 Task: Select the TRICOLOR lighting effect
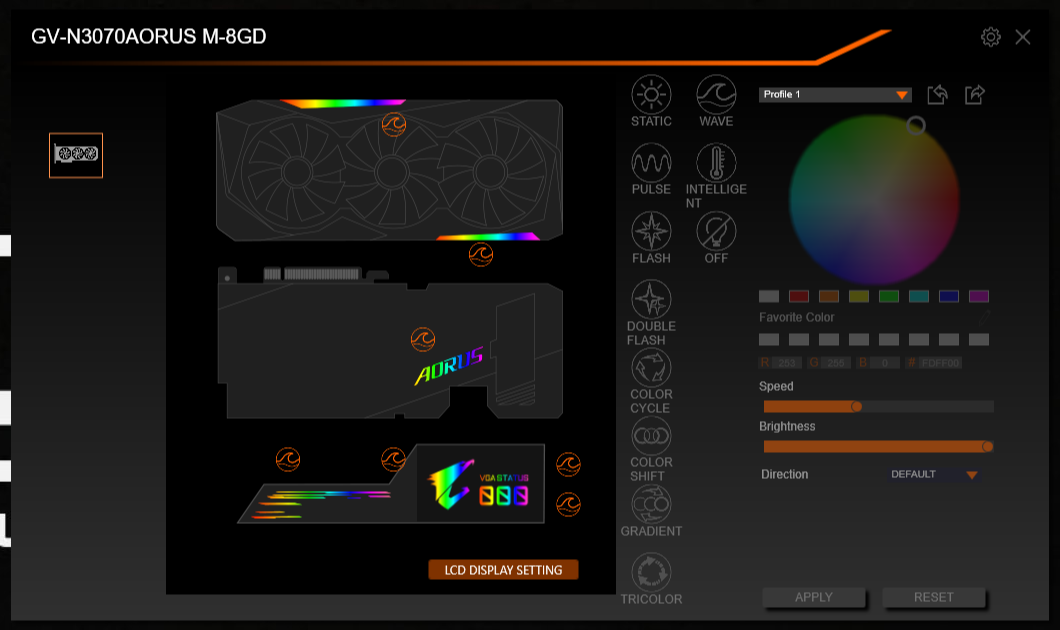(x=651, y=573)
